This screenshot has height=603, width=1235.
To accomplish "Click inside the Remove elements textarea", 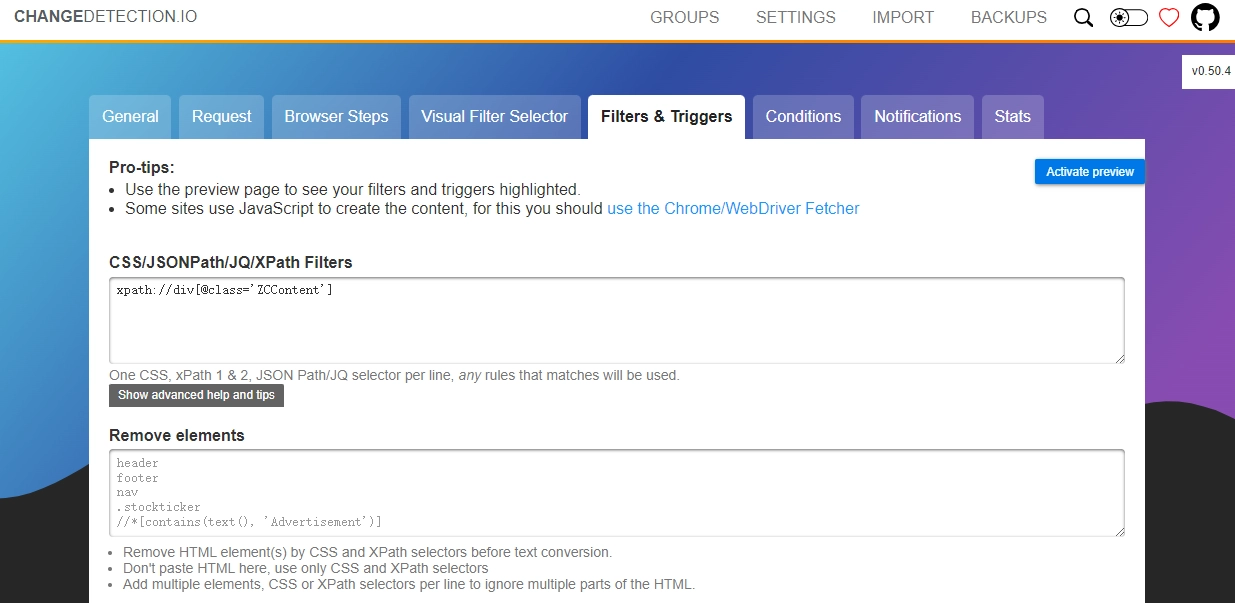I will [616, 493].
